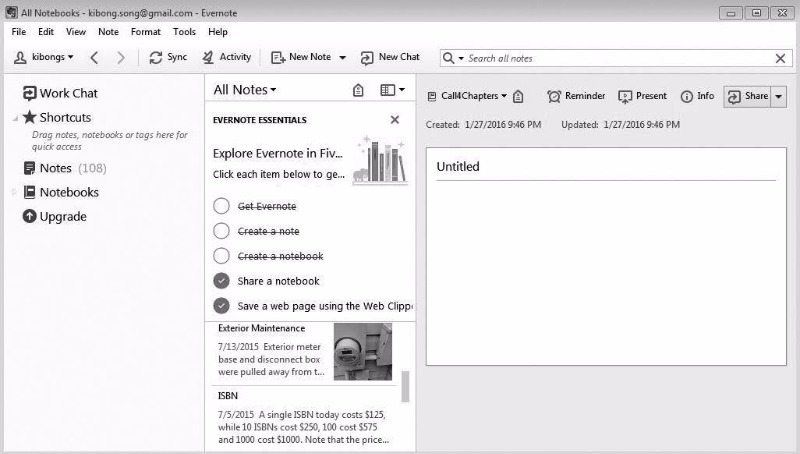Click Explore Evernote in Five heading
This screenshot has height=454, width=800.
pos(278,153)
